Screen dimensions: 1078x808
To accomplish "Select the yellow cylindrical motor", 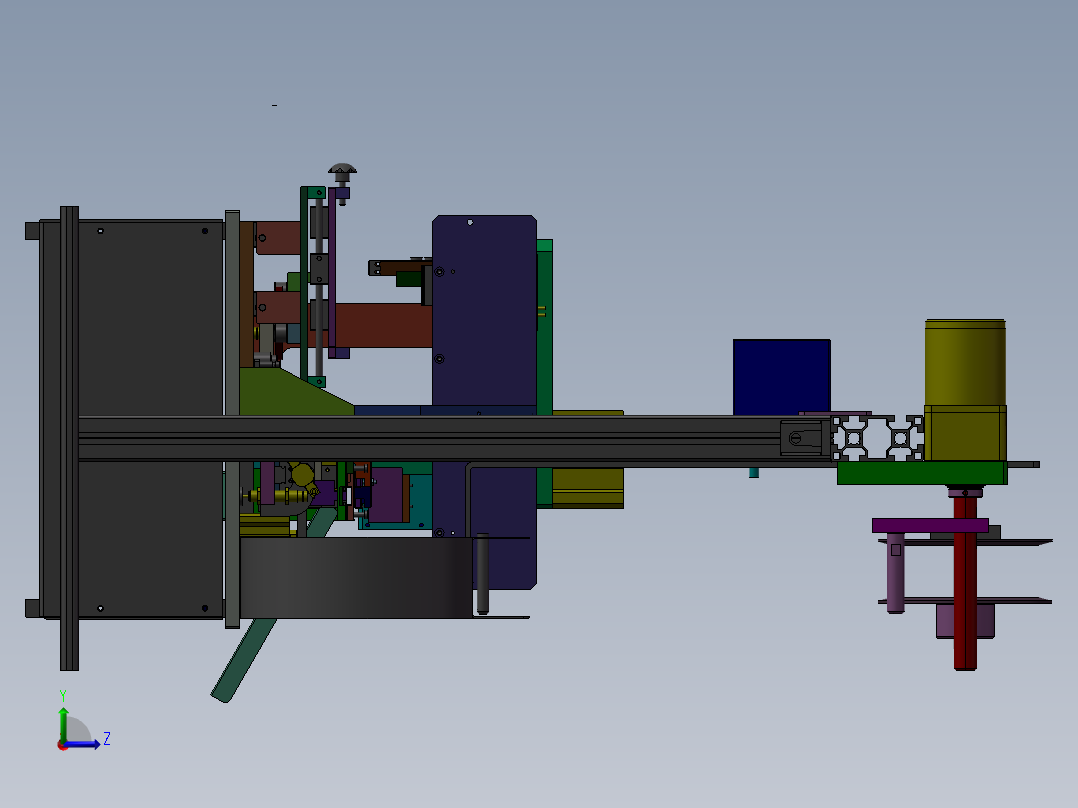I will (965, 389).
